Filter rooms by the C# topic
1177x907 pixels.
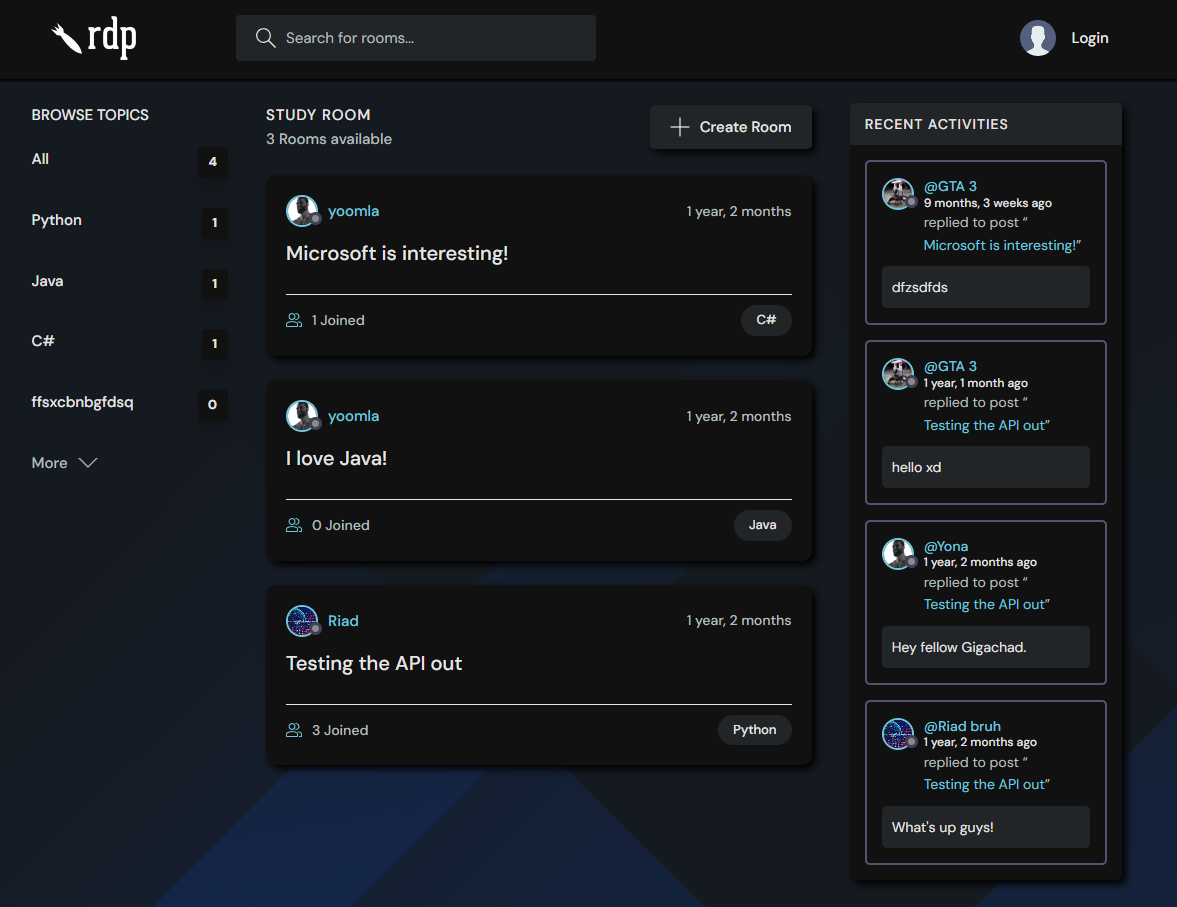[43, 341]
